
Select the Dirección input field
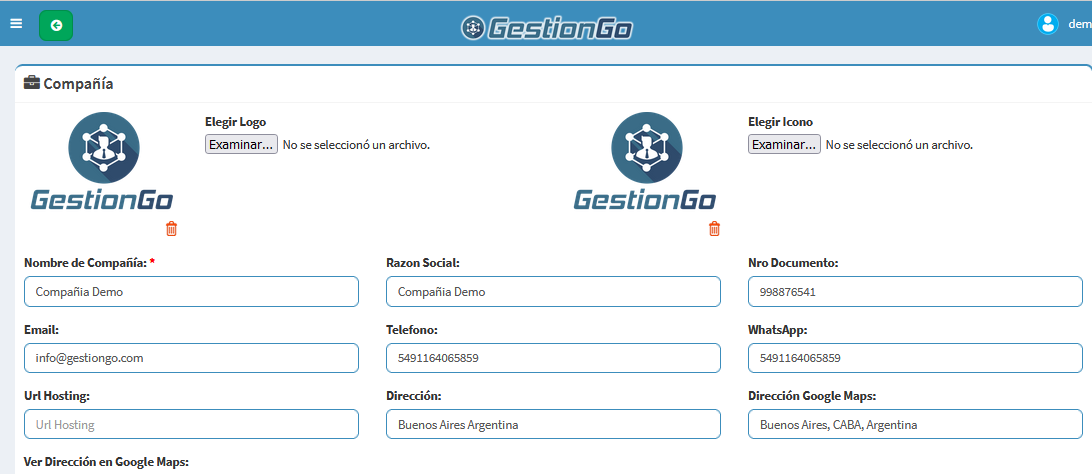click(553, 424)
